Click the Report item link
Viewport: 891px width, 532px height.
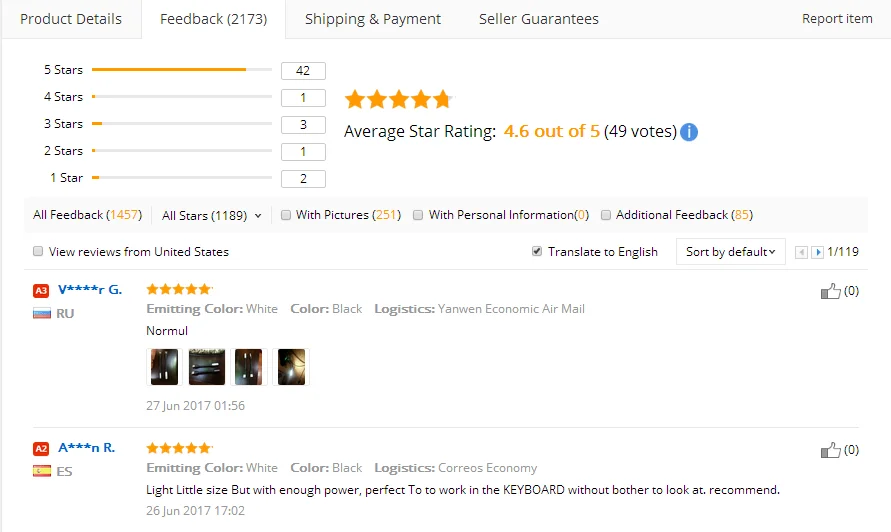pyautogui.click(x=837, y=19)
